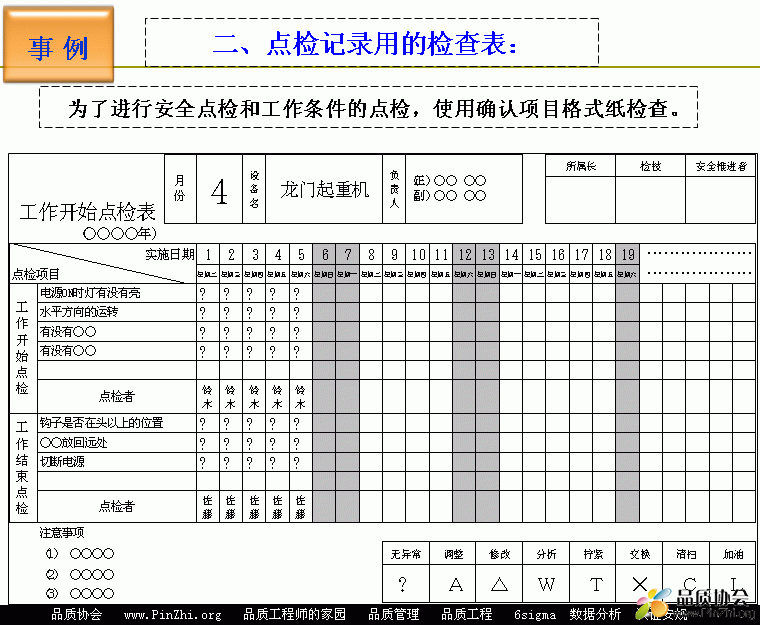
Task: Click the 修改 legend header
Action: coord(499,554)
